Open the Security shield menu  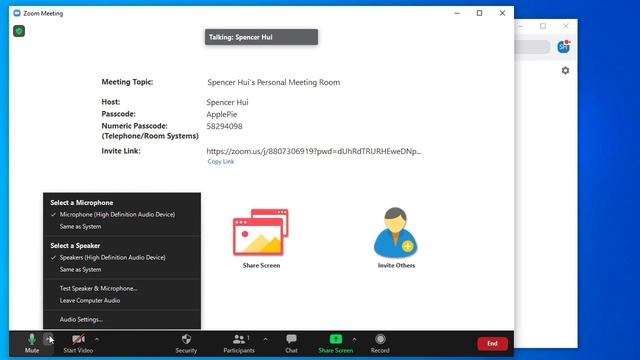tap(186, 343)
